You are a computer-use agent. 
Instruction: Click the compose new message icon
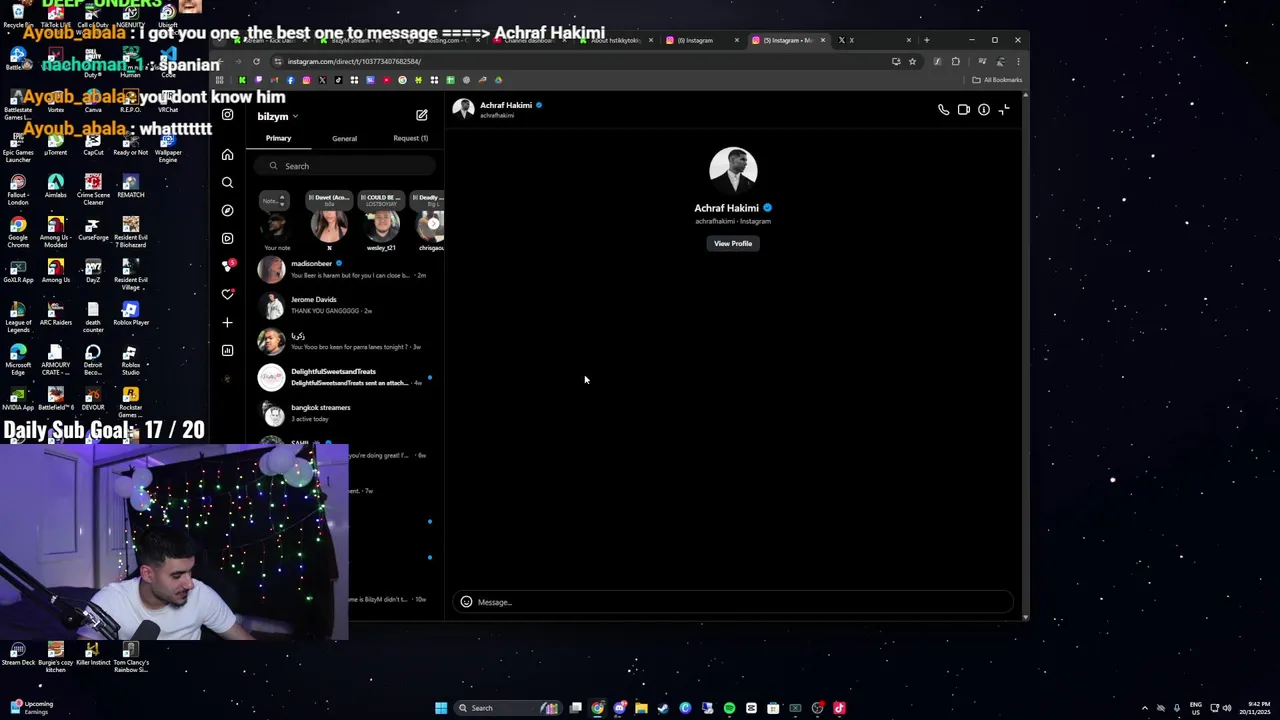click(x=422, y=115)
